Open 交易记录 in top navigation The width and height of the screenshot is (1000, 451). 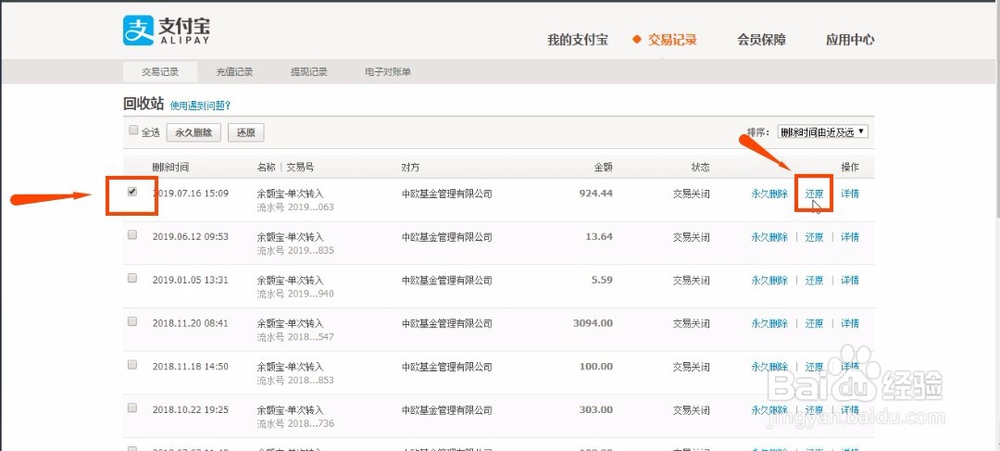(x=672, y=40)
